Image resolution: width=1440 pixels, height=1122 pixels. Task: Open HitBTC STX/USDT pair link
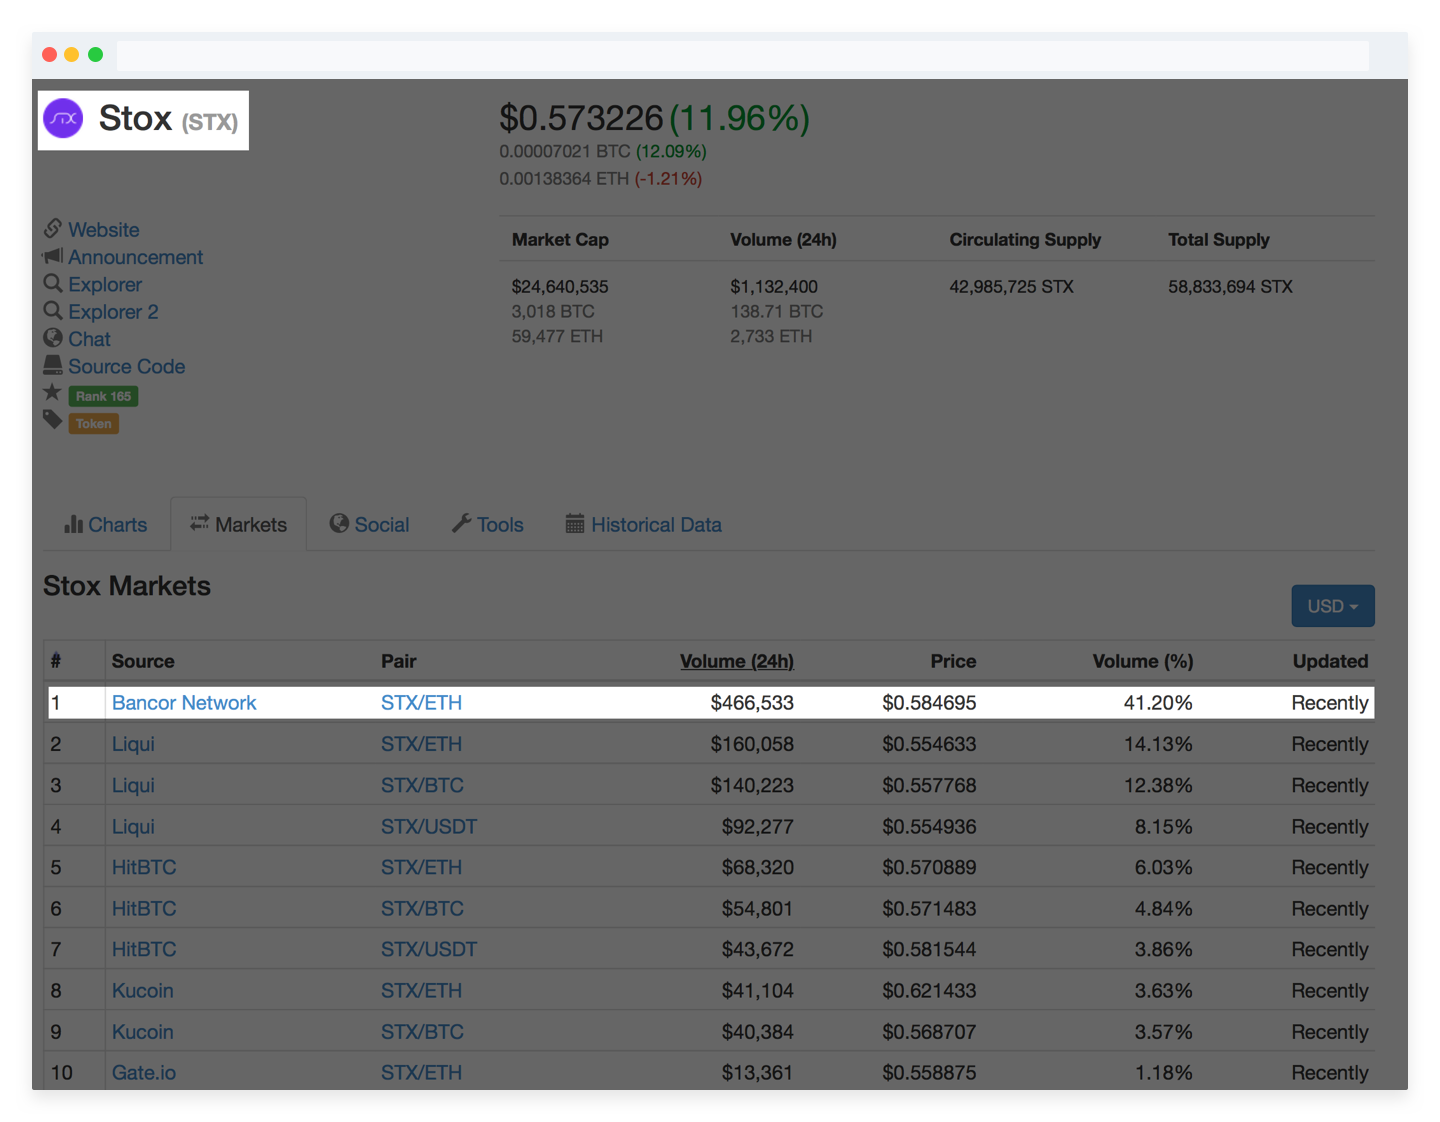click(x=429, y=949)
